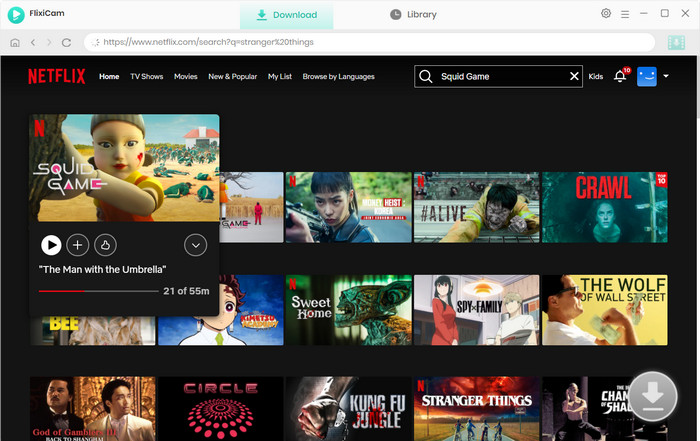The image size is (700, 441).
Task: Switch to the Library tab
Action: pos(413,15)
